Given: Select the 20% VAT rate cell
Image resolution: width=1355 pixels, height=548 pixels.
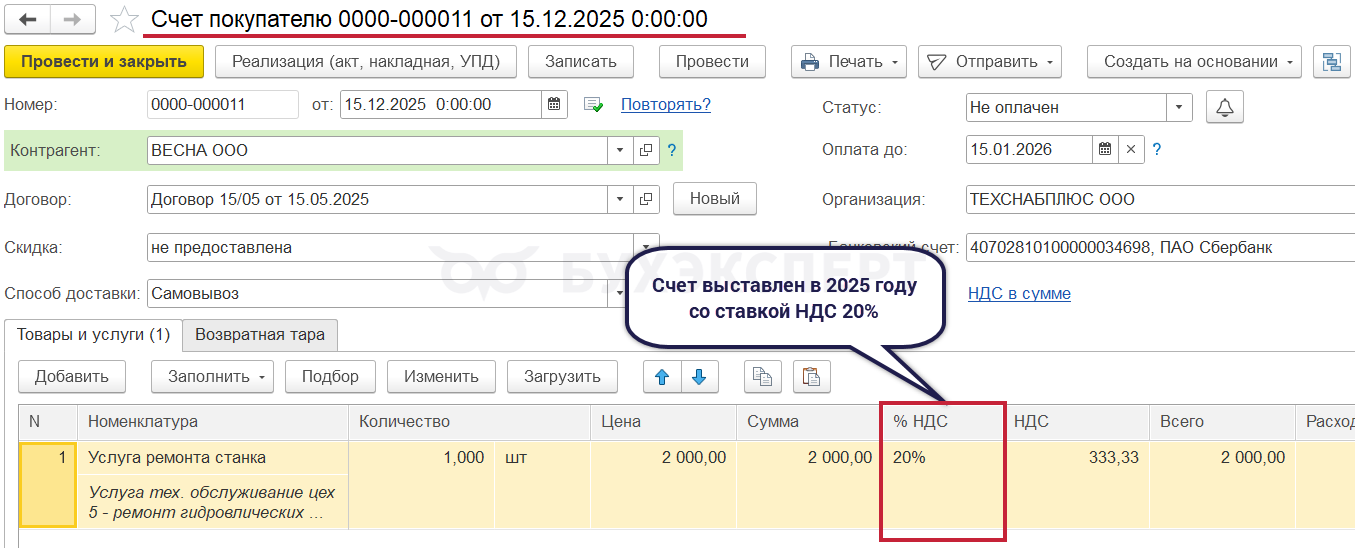Looking at the screenshot, I should point(942,458).
